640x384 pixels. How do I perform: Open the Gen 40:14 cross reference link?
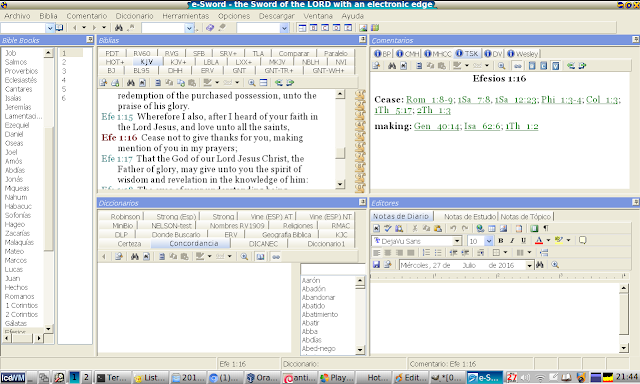[436, 126]
